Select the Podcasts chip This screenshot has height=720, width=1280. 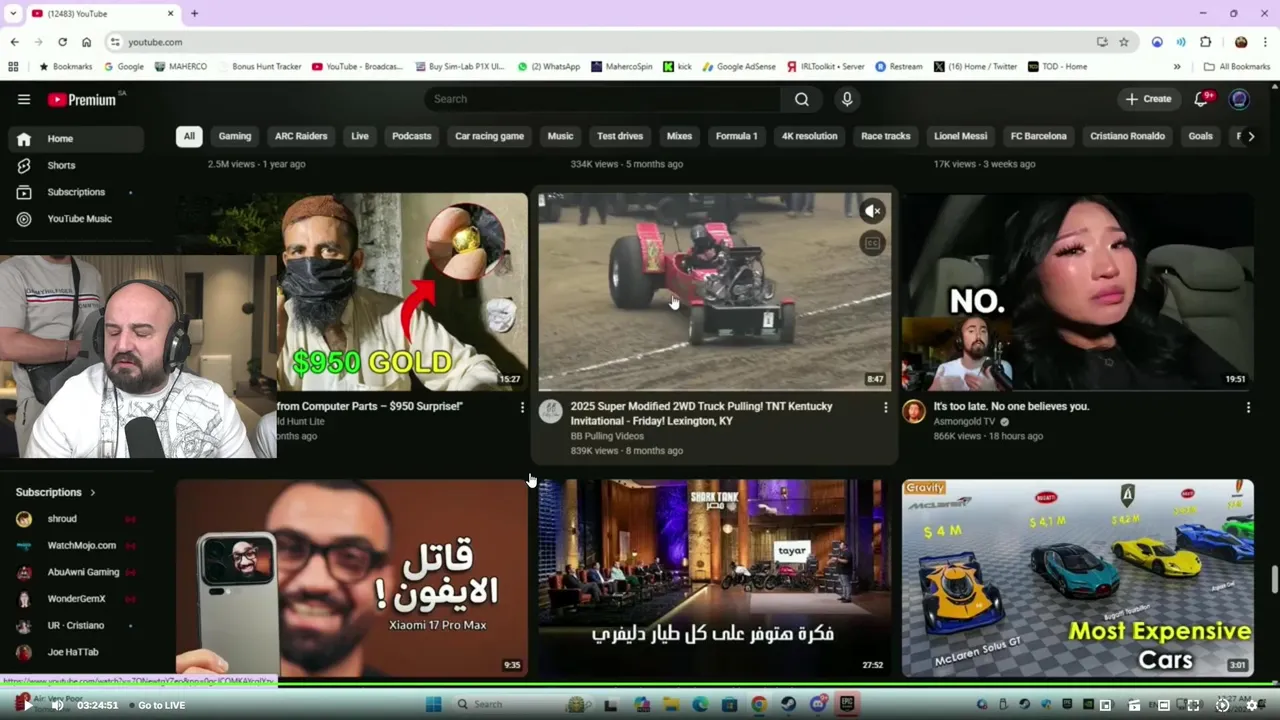pos(412,136)
